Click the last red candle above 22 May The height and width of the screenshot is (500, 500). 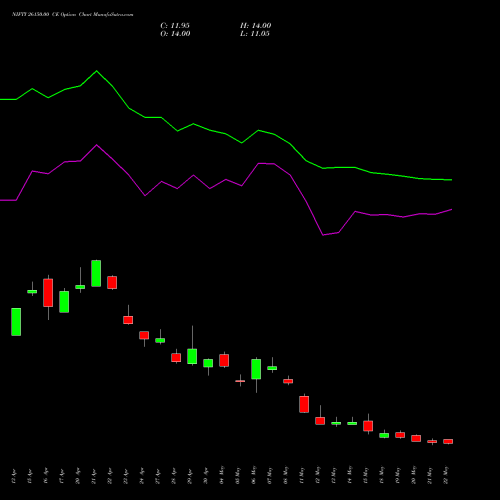click(448, 441)
